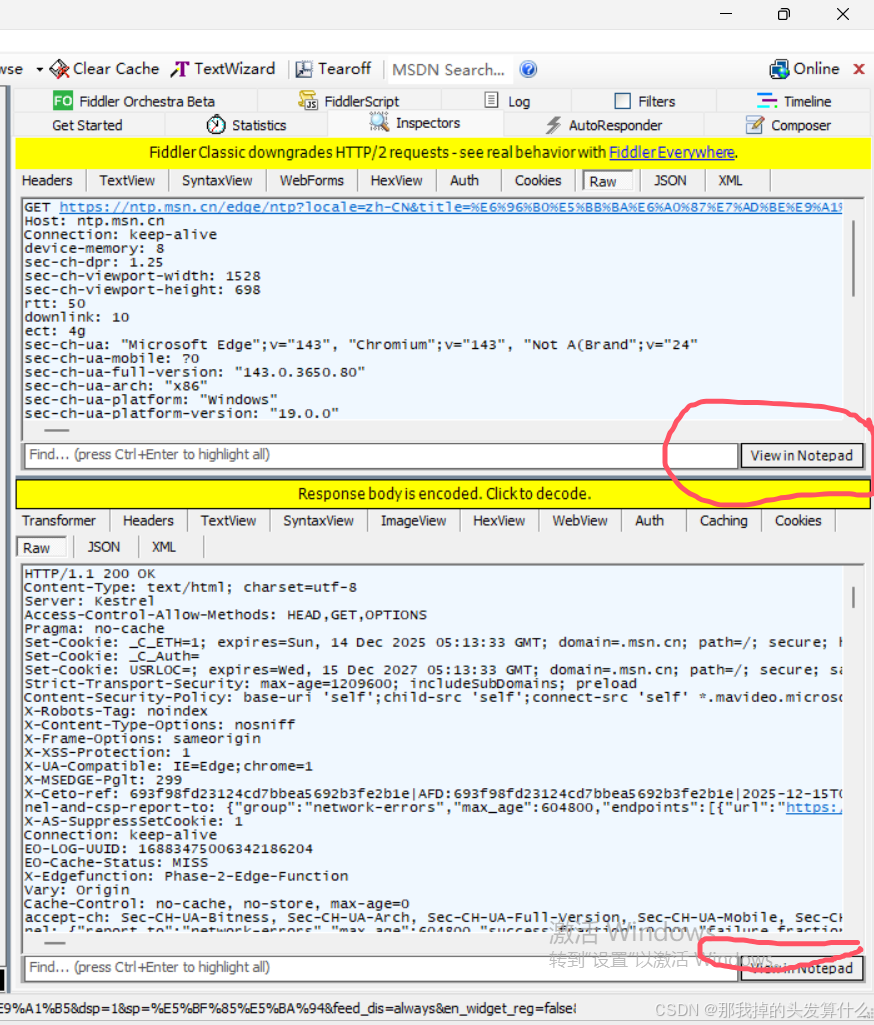Click the https link in nel-and-csp-report-to line
The width and height of the screenshot is (874, 1025).
coord(814,807)
